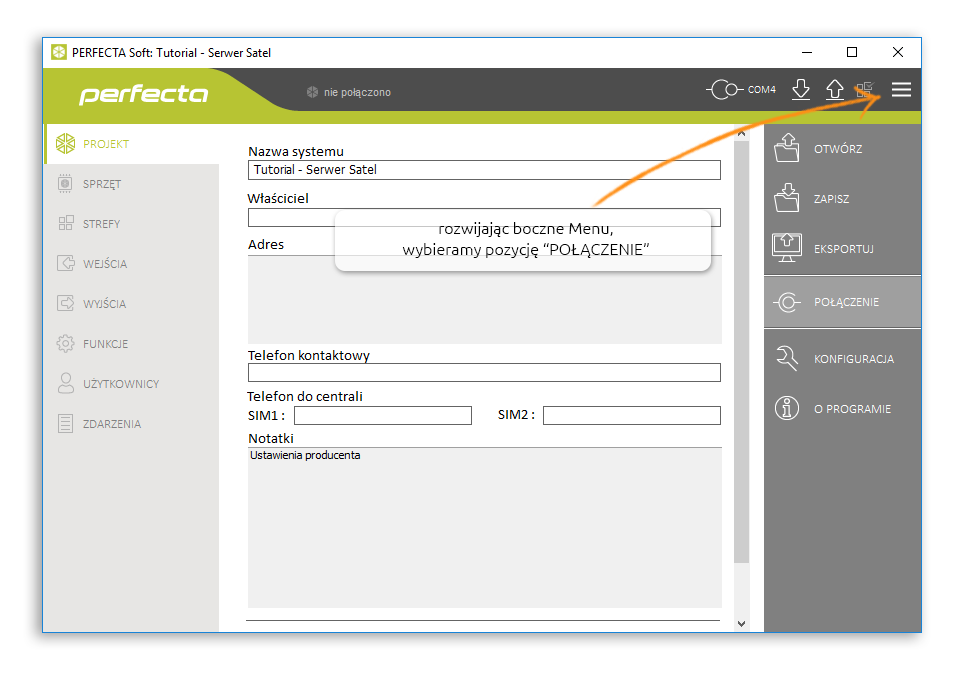Open the WYJŚCIA section

coord(132,303)
